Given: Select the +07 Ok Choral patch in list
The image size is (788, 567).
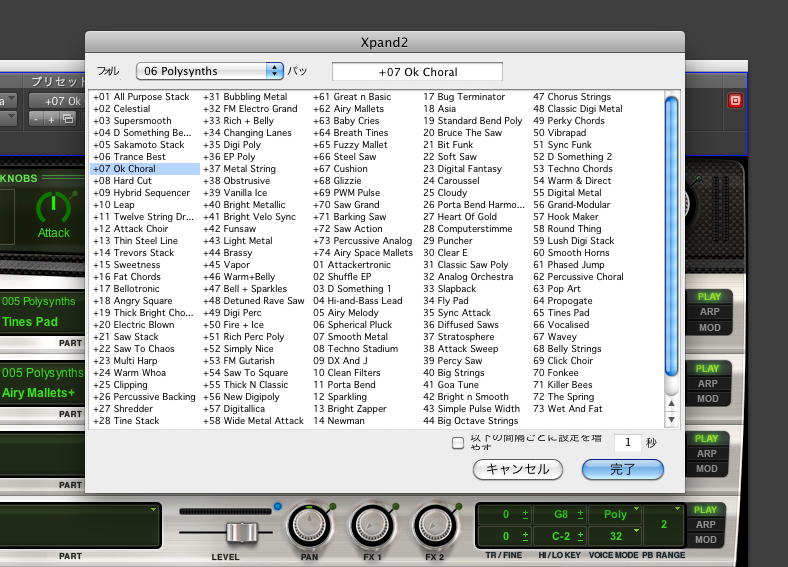Looking at the screenshot, I should pos(145,169).
